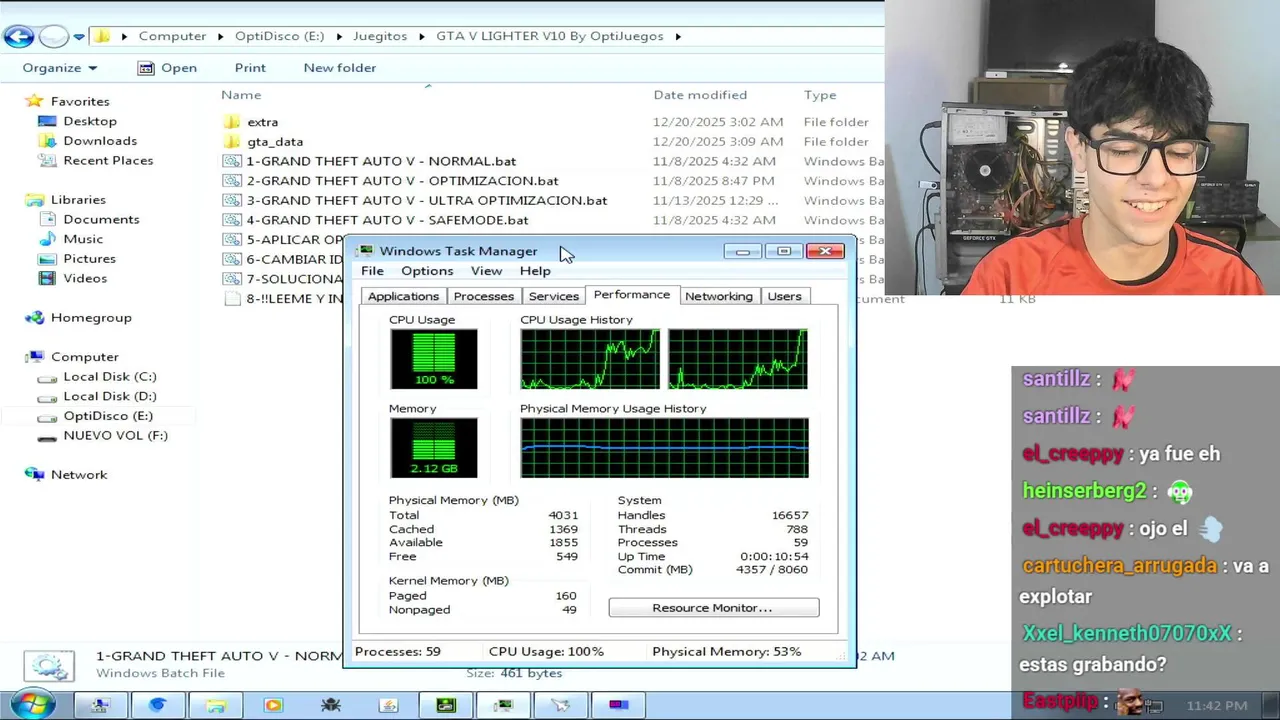Open Task Manager Help menu
Image resolution: width=1280 pixels, height=720 pixels.
coord(535,271)
